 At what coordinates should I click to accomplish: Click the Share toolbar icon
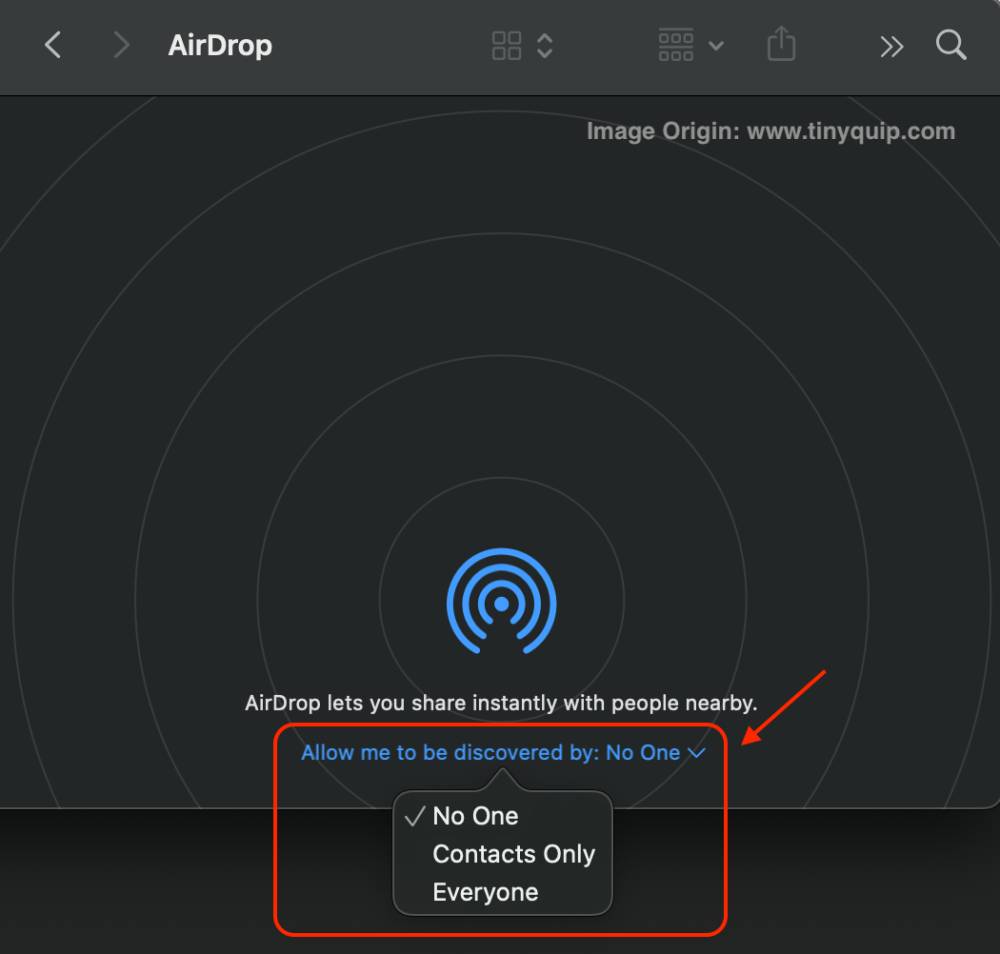tap(781, 44)
